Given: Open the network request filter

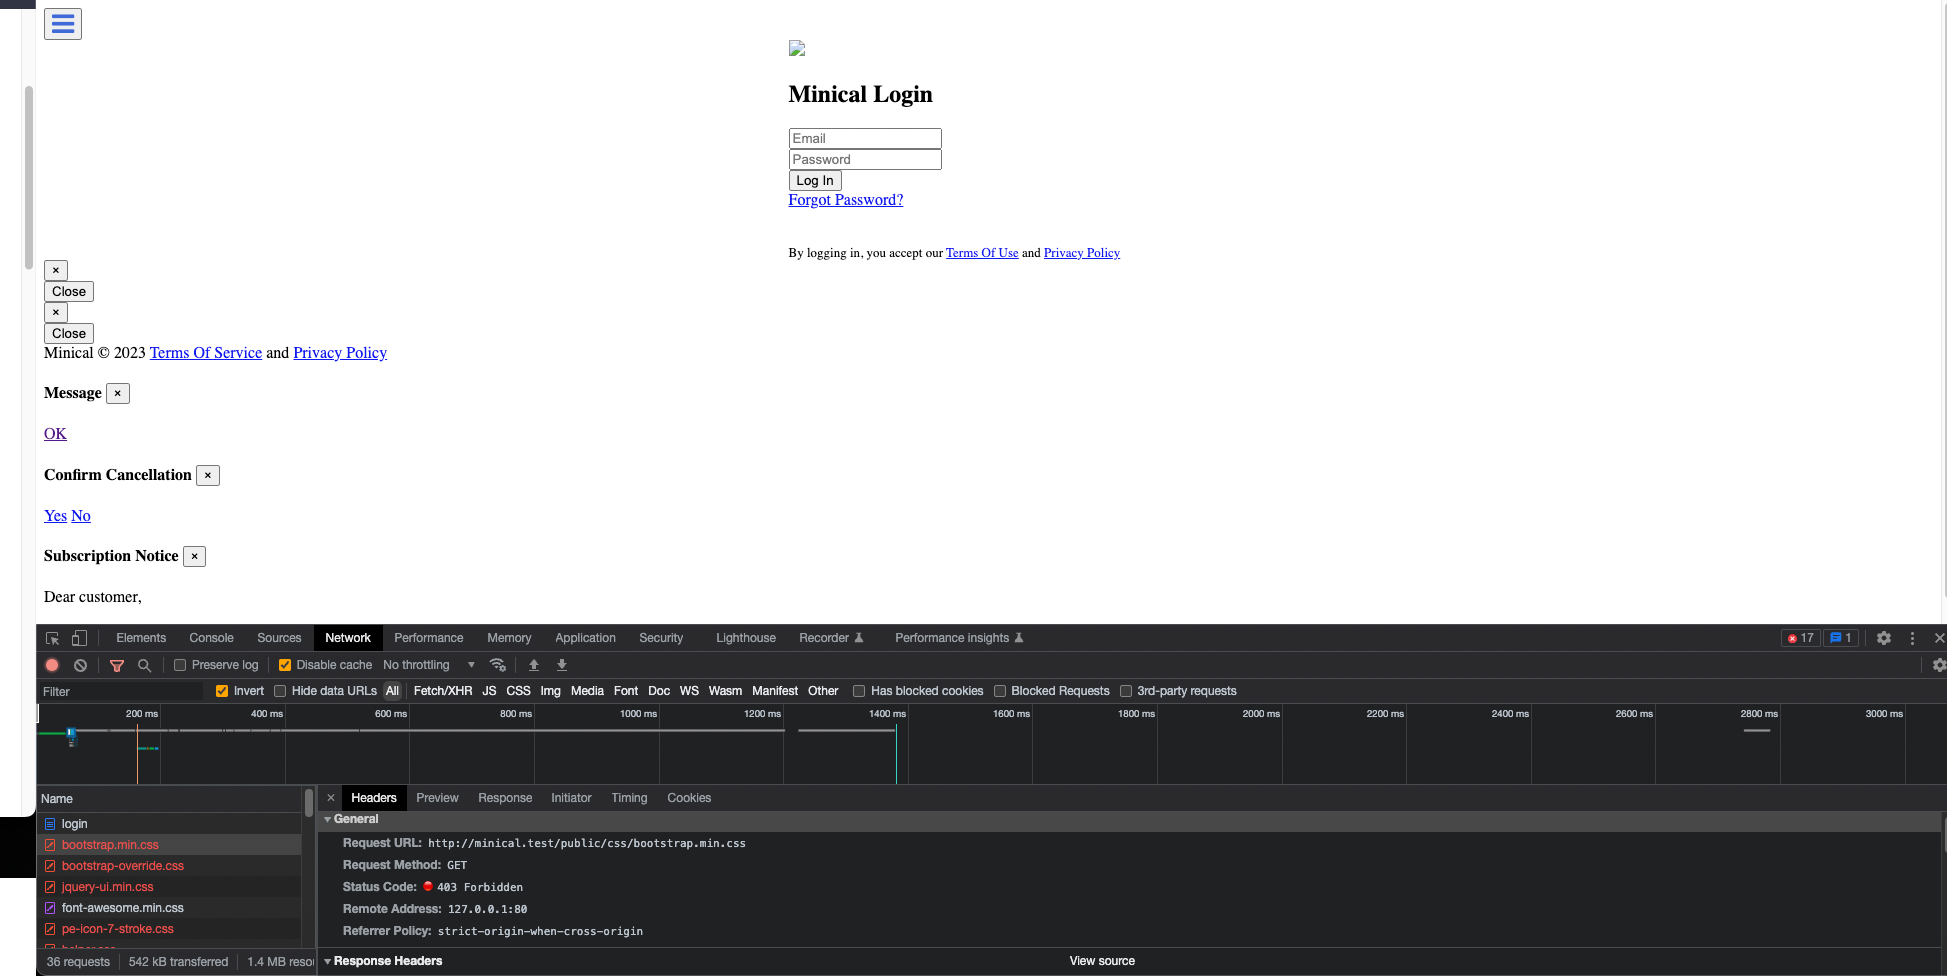Looking at the screenshot, I should 117,665.
